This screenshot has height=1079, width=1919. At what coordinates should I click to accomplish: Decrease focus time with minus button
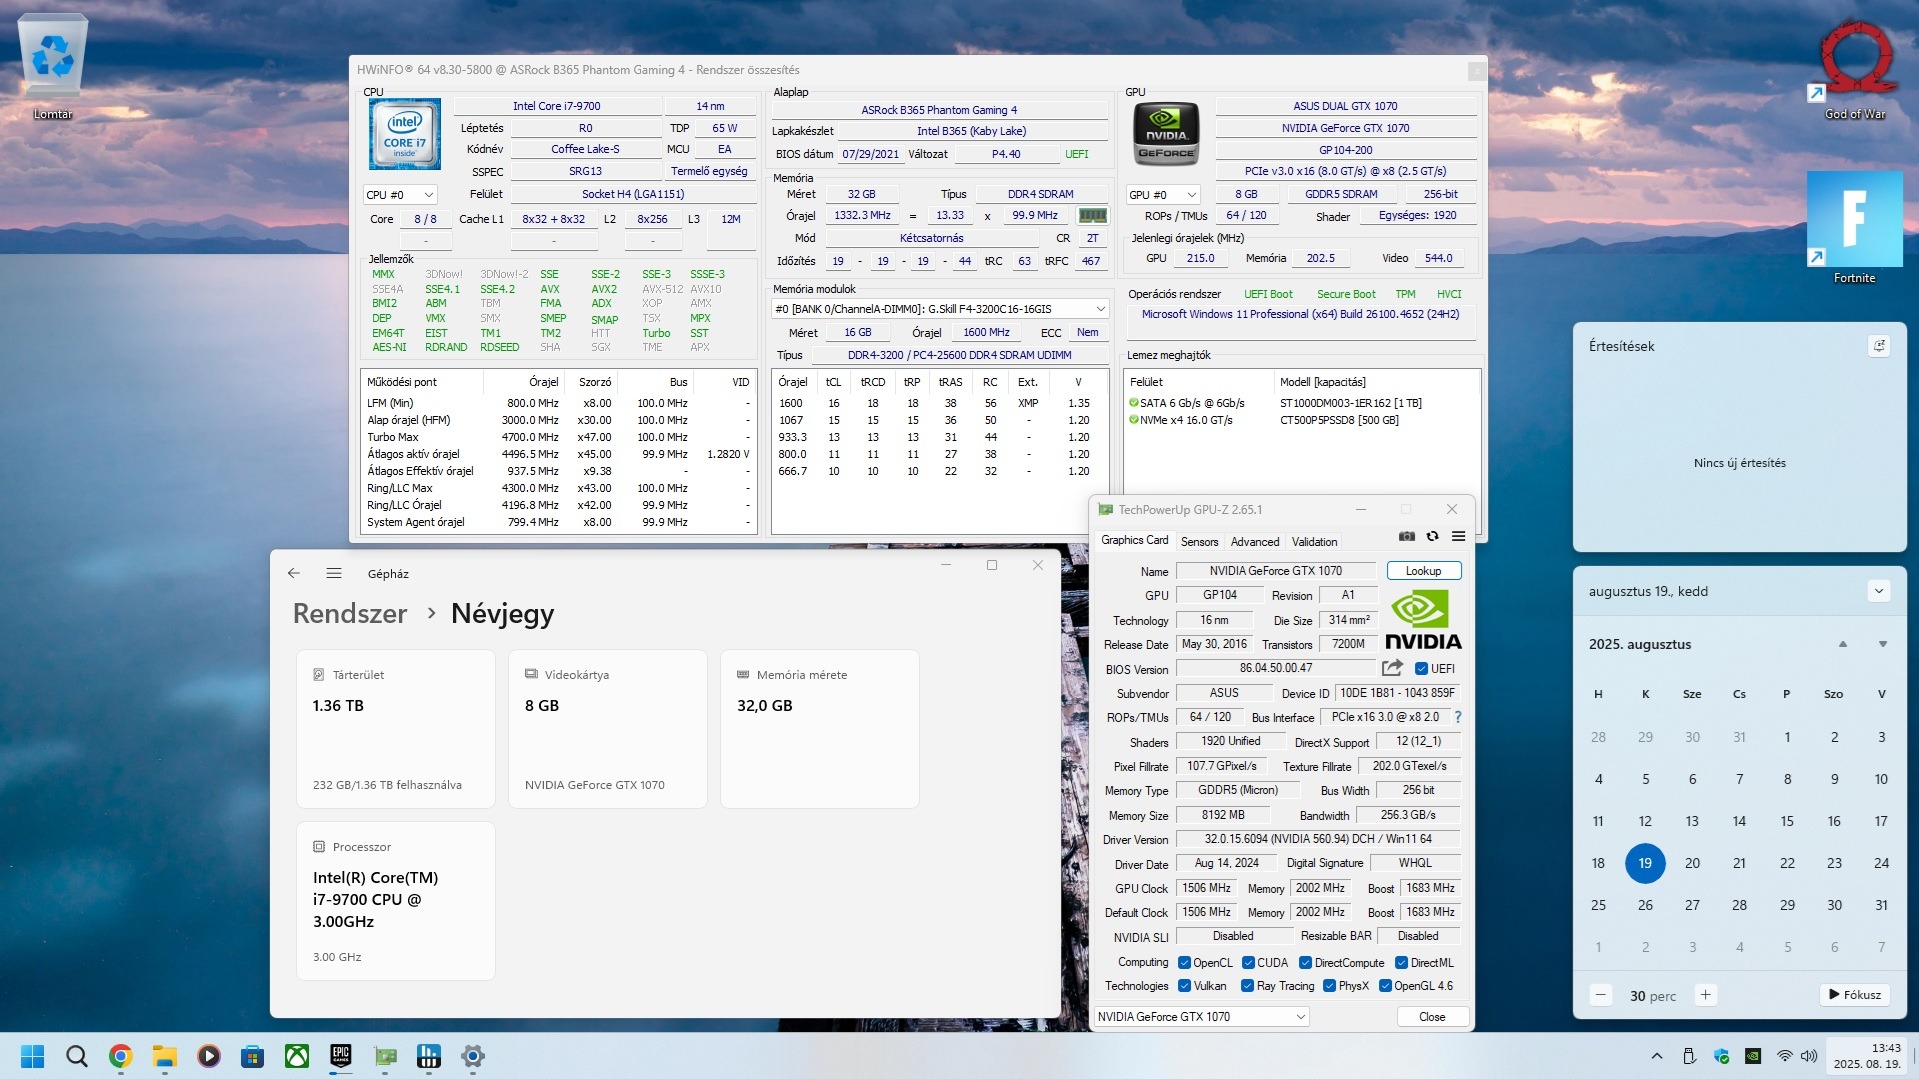(x=1601, y=995)
